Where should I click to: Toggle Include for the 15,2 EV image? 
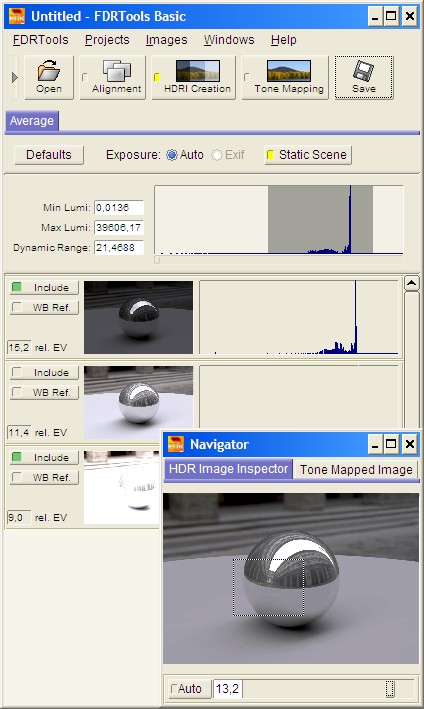point(44,288)
